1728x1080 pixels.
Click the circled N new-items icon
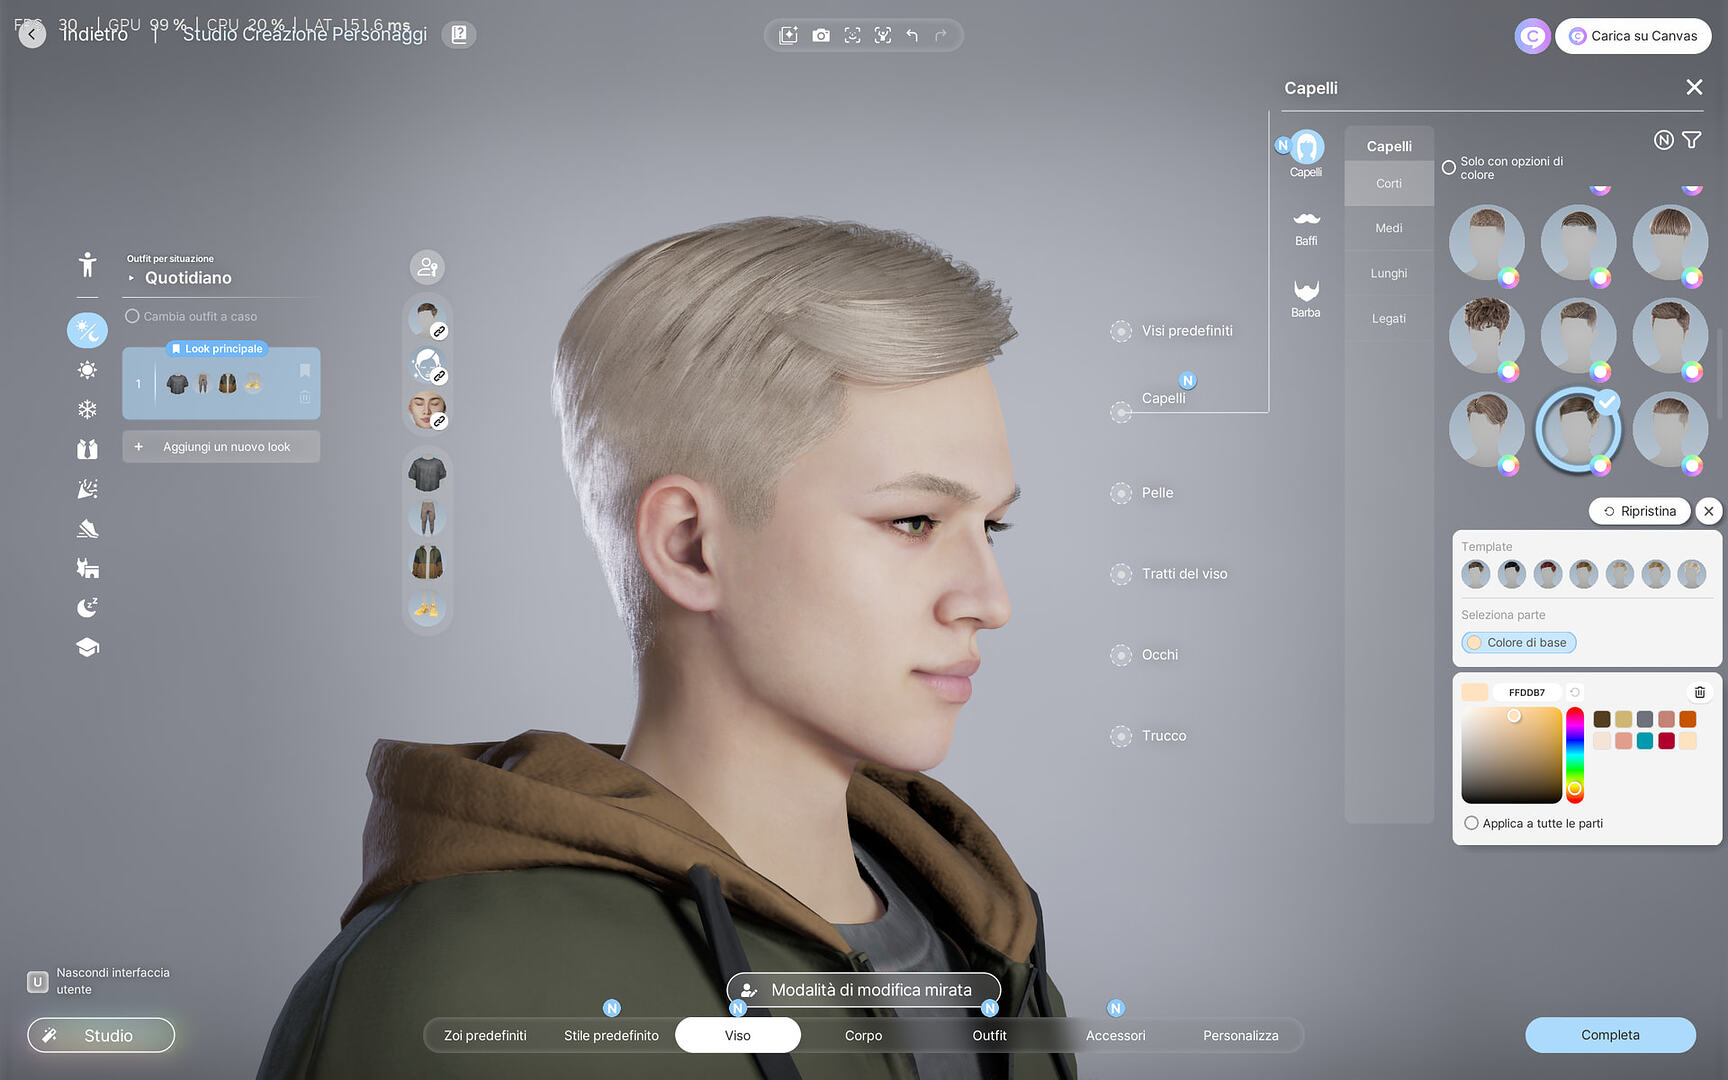(1664, 140)
